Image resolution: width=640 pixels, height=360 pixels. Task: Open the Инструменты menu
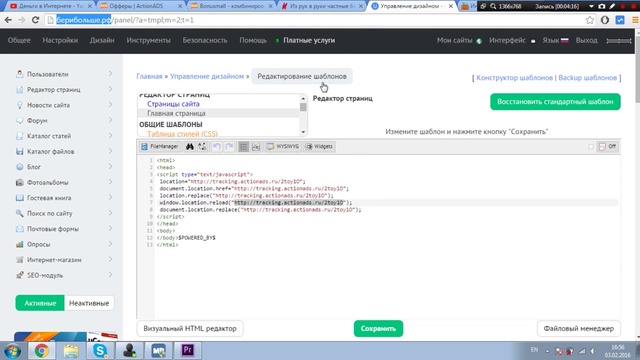tap(148, 40)
